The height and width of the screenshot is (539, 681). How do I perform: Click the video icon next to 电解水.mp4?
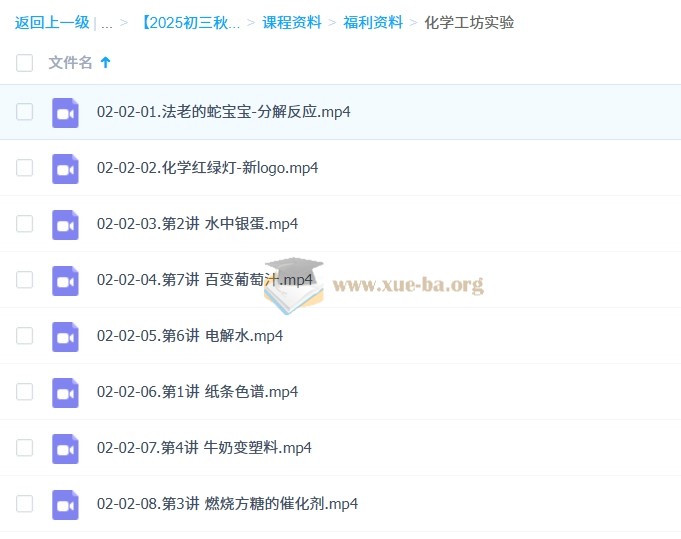65,336
